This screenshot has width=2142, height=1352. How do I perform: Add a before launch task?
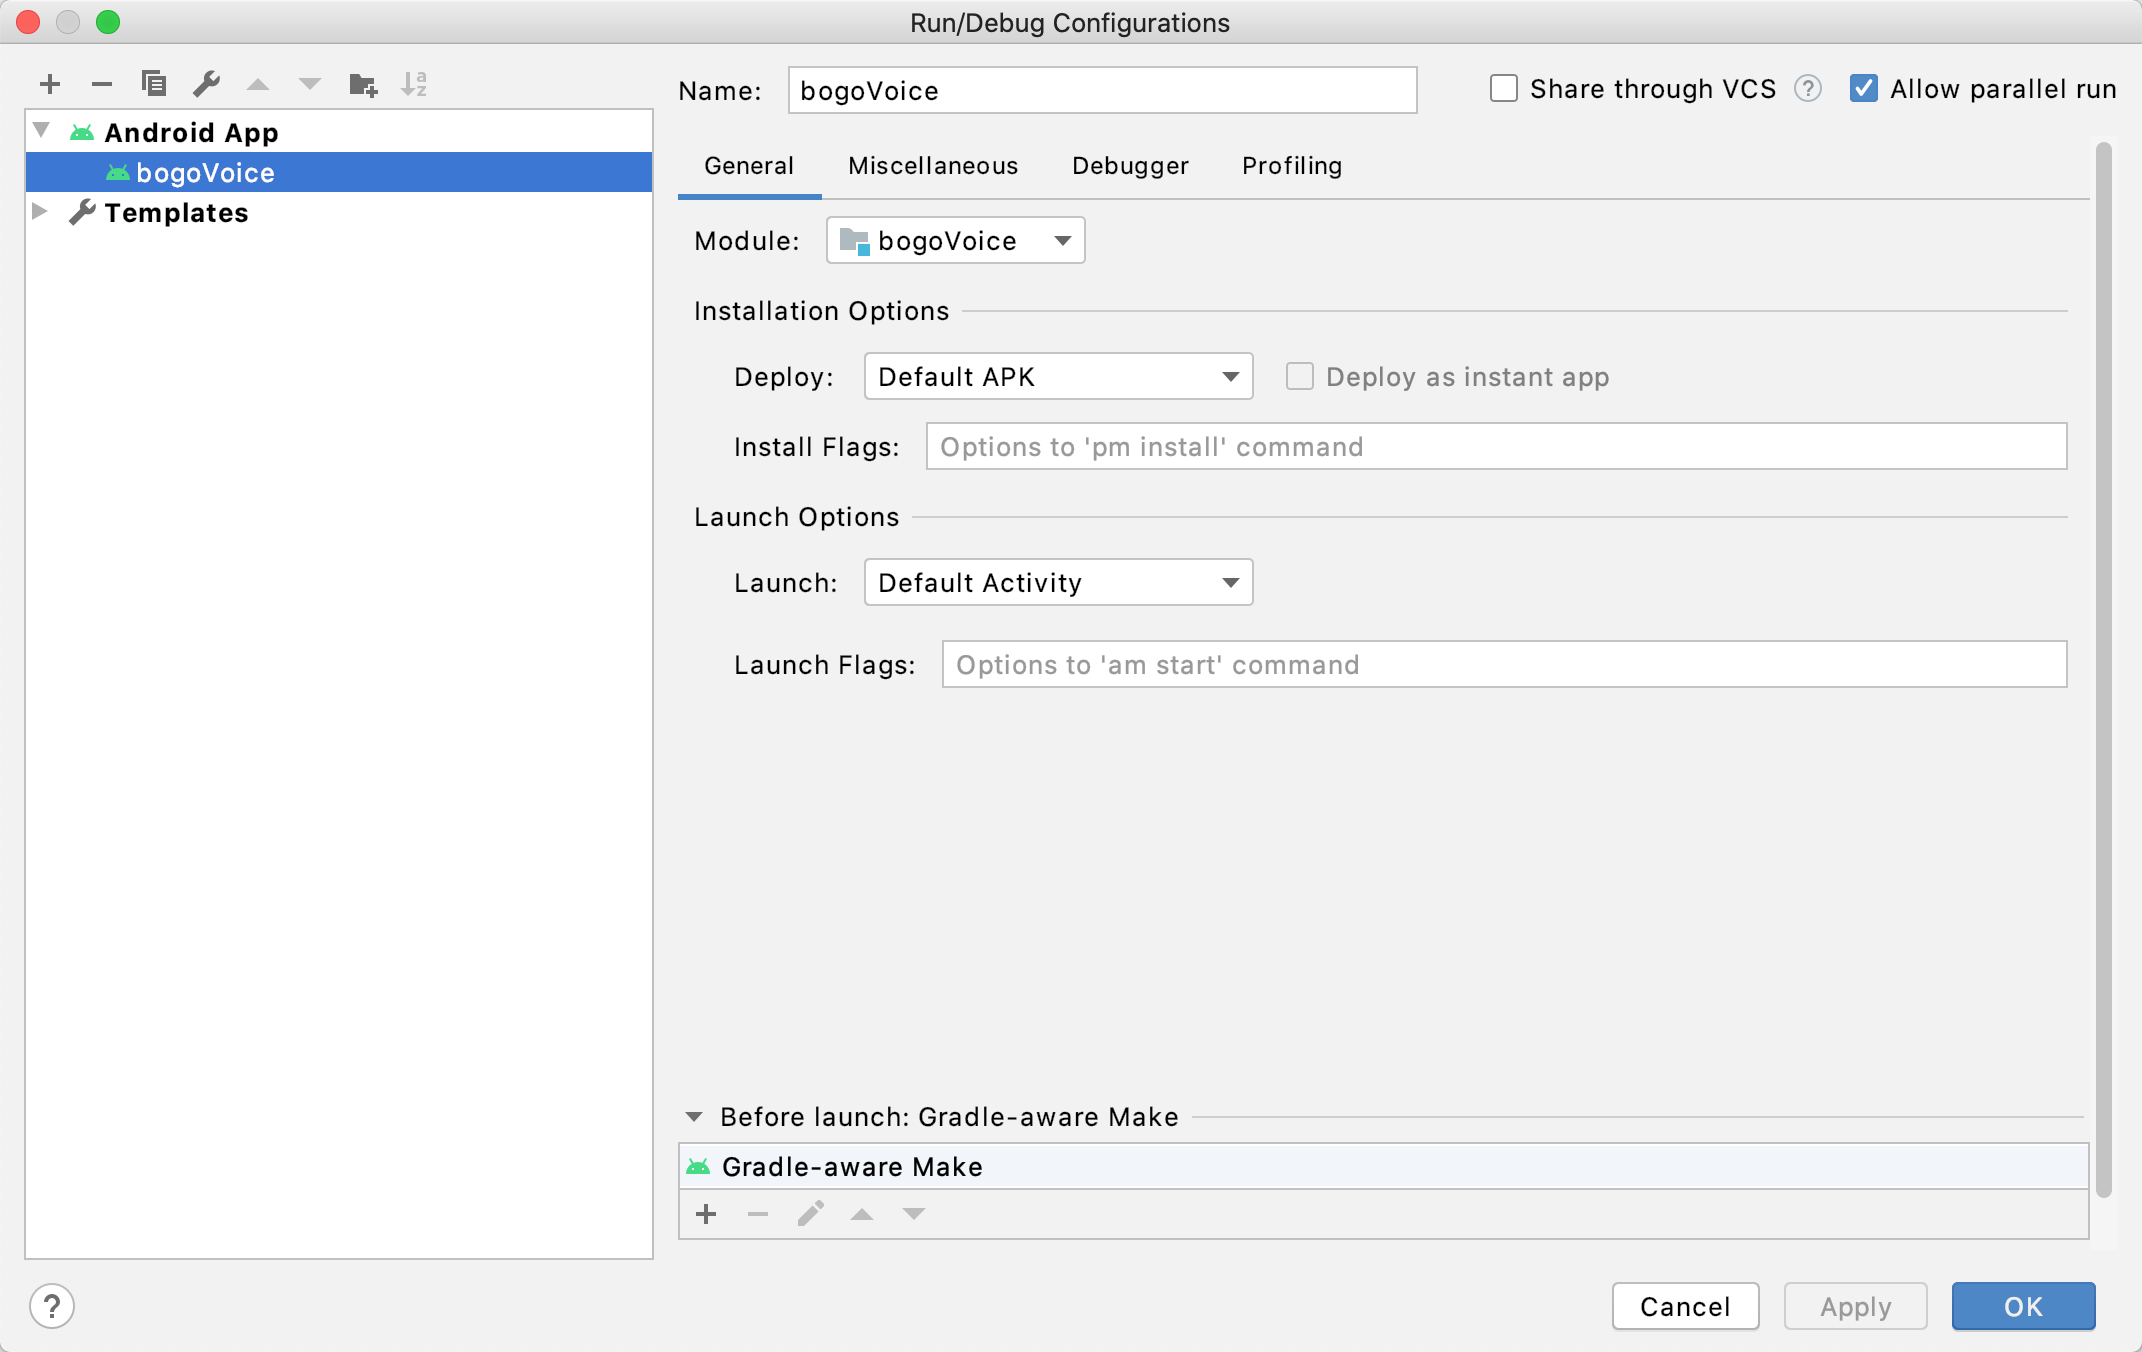706,1214
